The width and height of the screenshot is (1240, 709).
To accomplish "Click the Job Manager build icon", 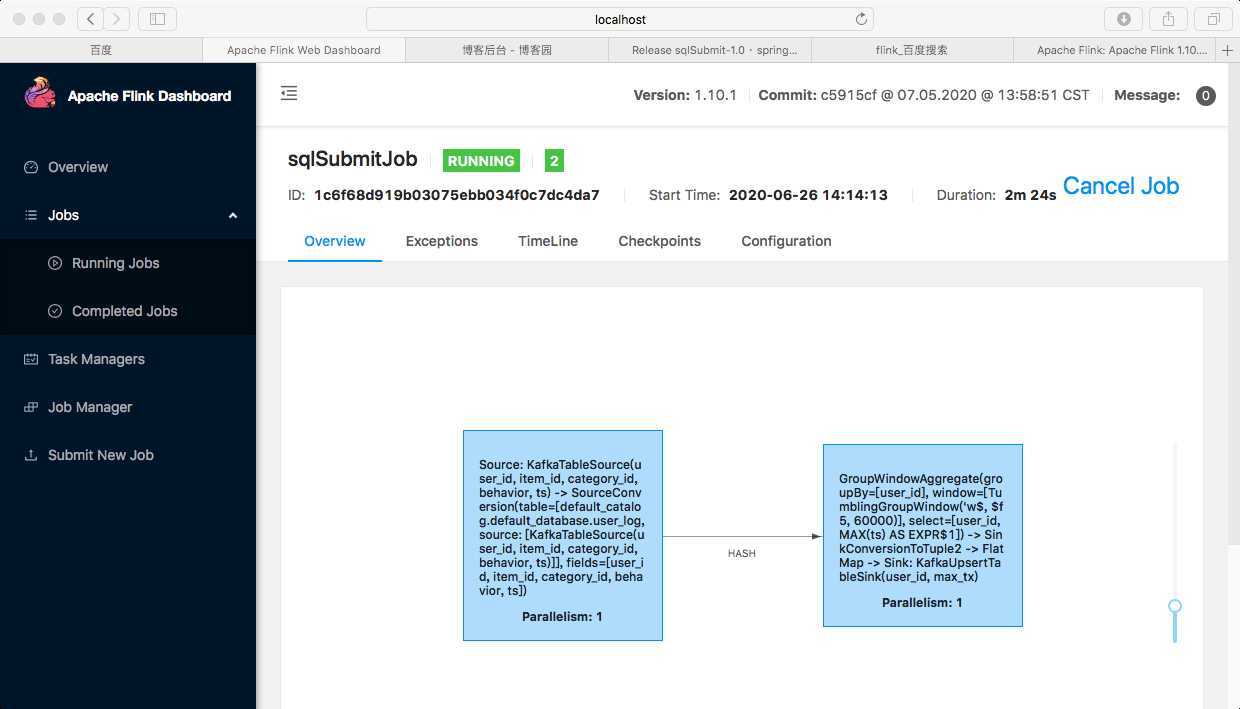I will [x=31, y=407].
